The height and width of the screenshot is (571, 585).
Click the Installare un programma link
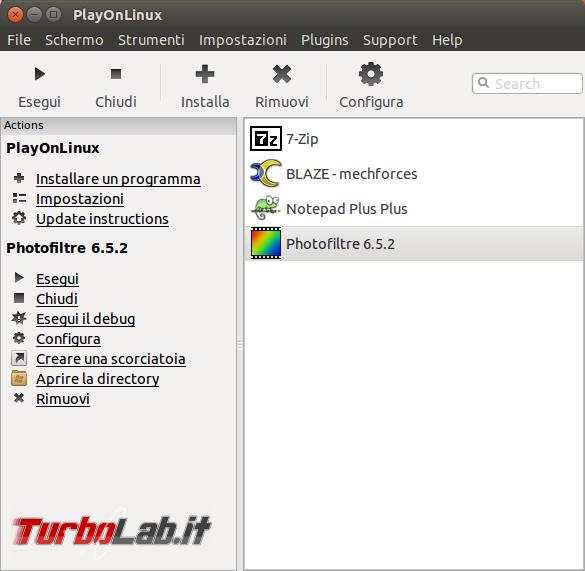118,179
